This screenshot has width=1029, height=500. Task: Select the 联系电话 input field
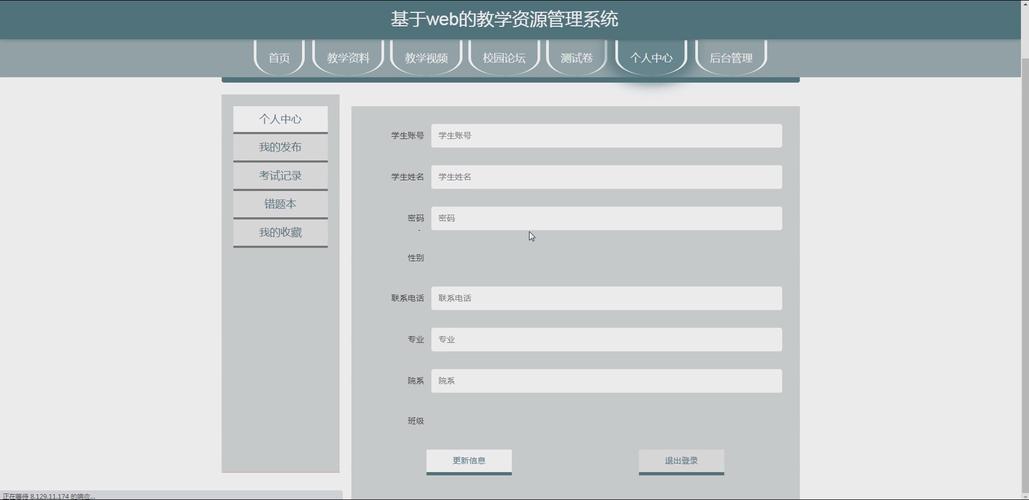606,298
